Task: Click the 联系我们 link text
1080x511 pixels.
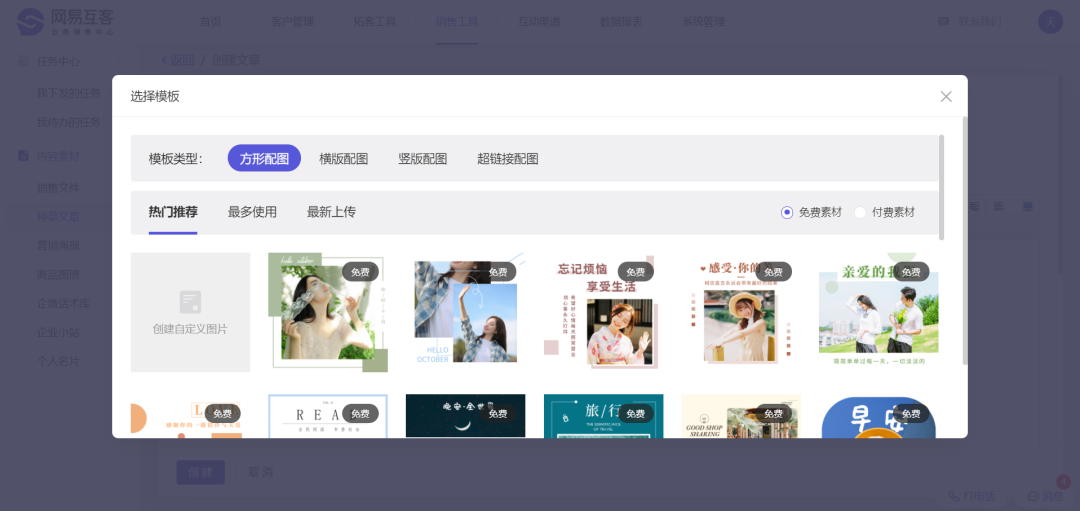Action: tap(980, 22)
